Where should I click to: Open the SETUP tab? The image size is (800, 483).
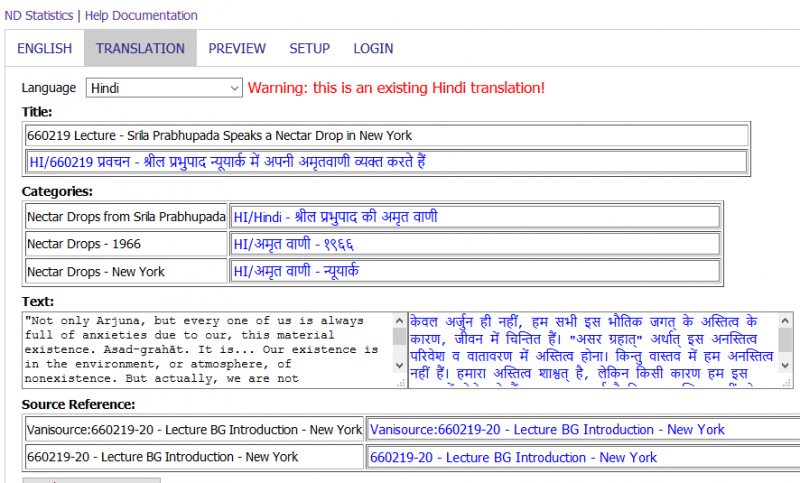click(x=310, y=48)
